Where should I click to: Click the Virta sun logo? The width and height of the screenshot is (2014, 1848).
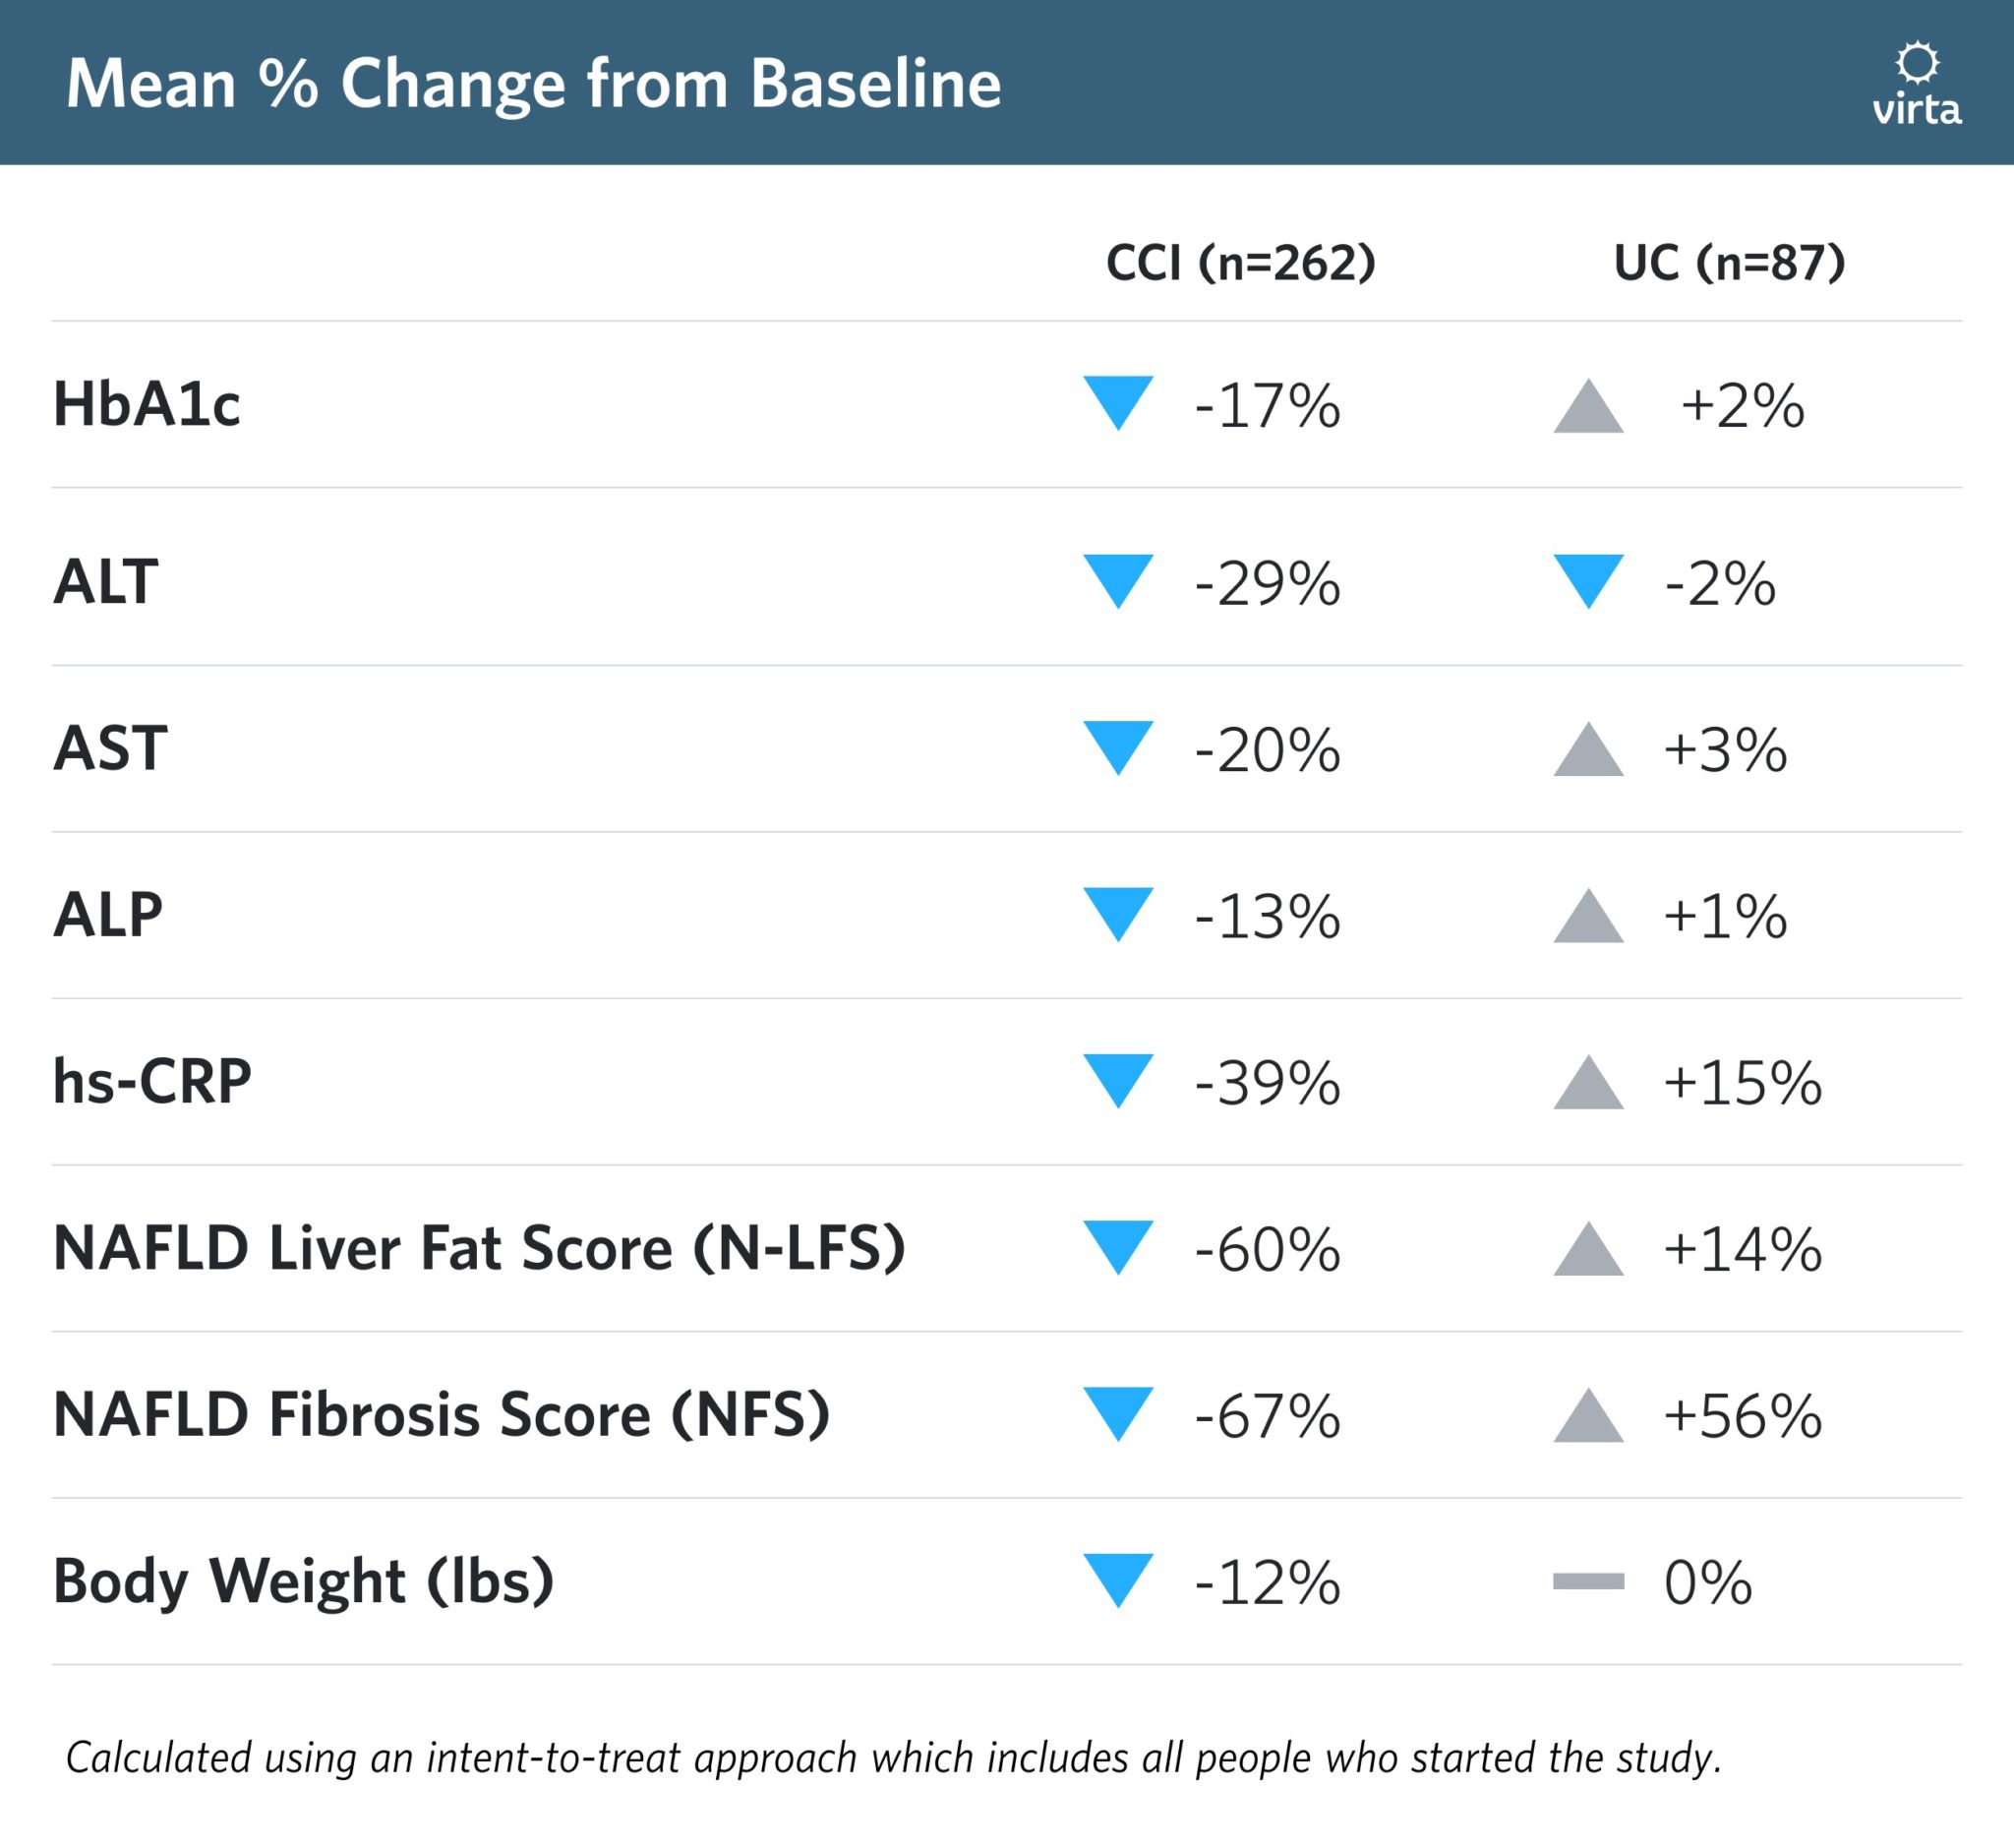(x=1916, y=64)
